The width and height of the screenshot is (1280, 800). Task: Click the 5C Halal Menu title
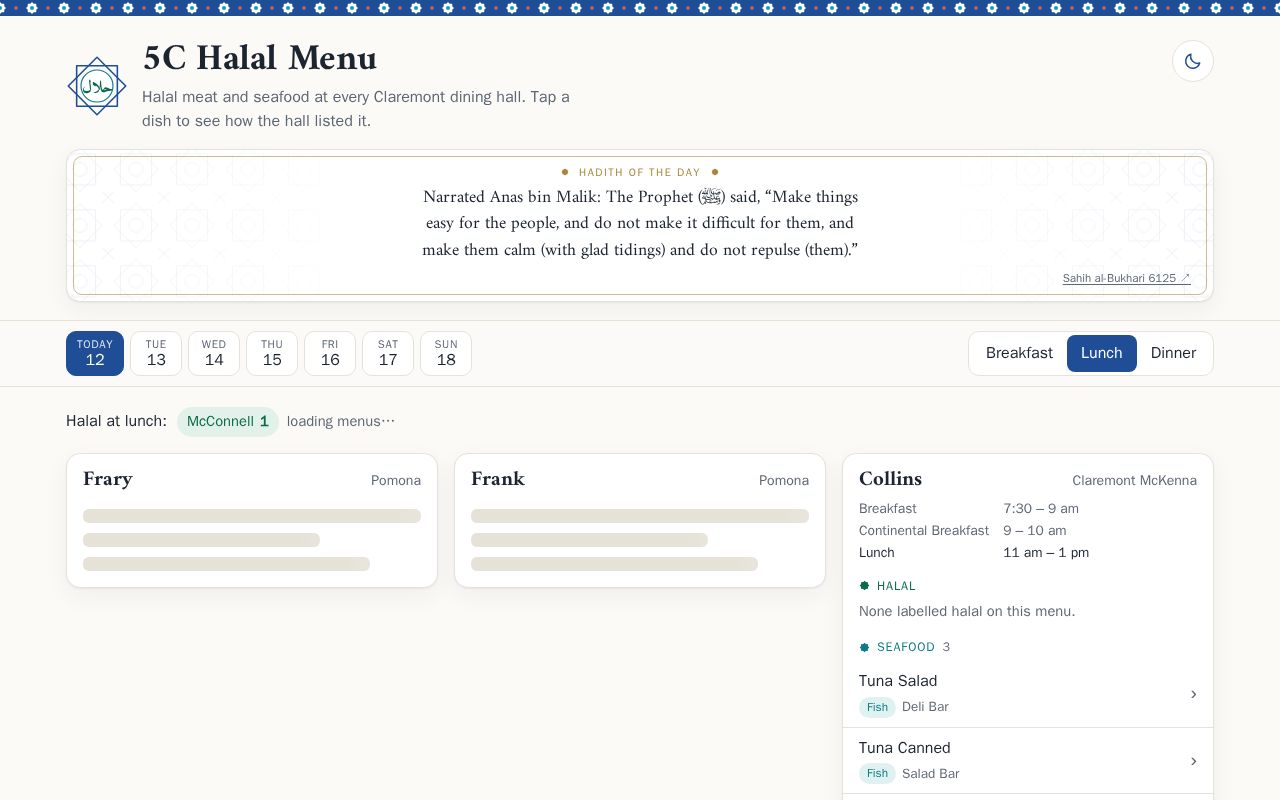coord(260,58)
